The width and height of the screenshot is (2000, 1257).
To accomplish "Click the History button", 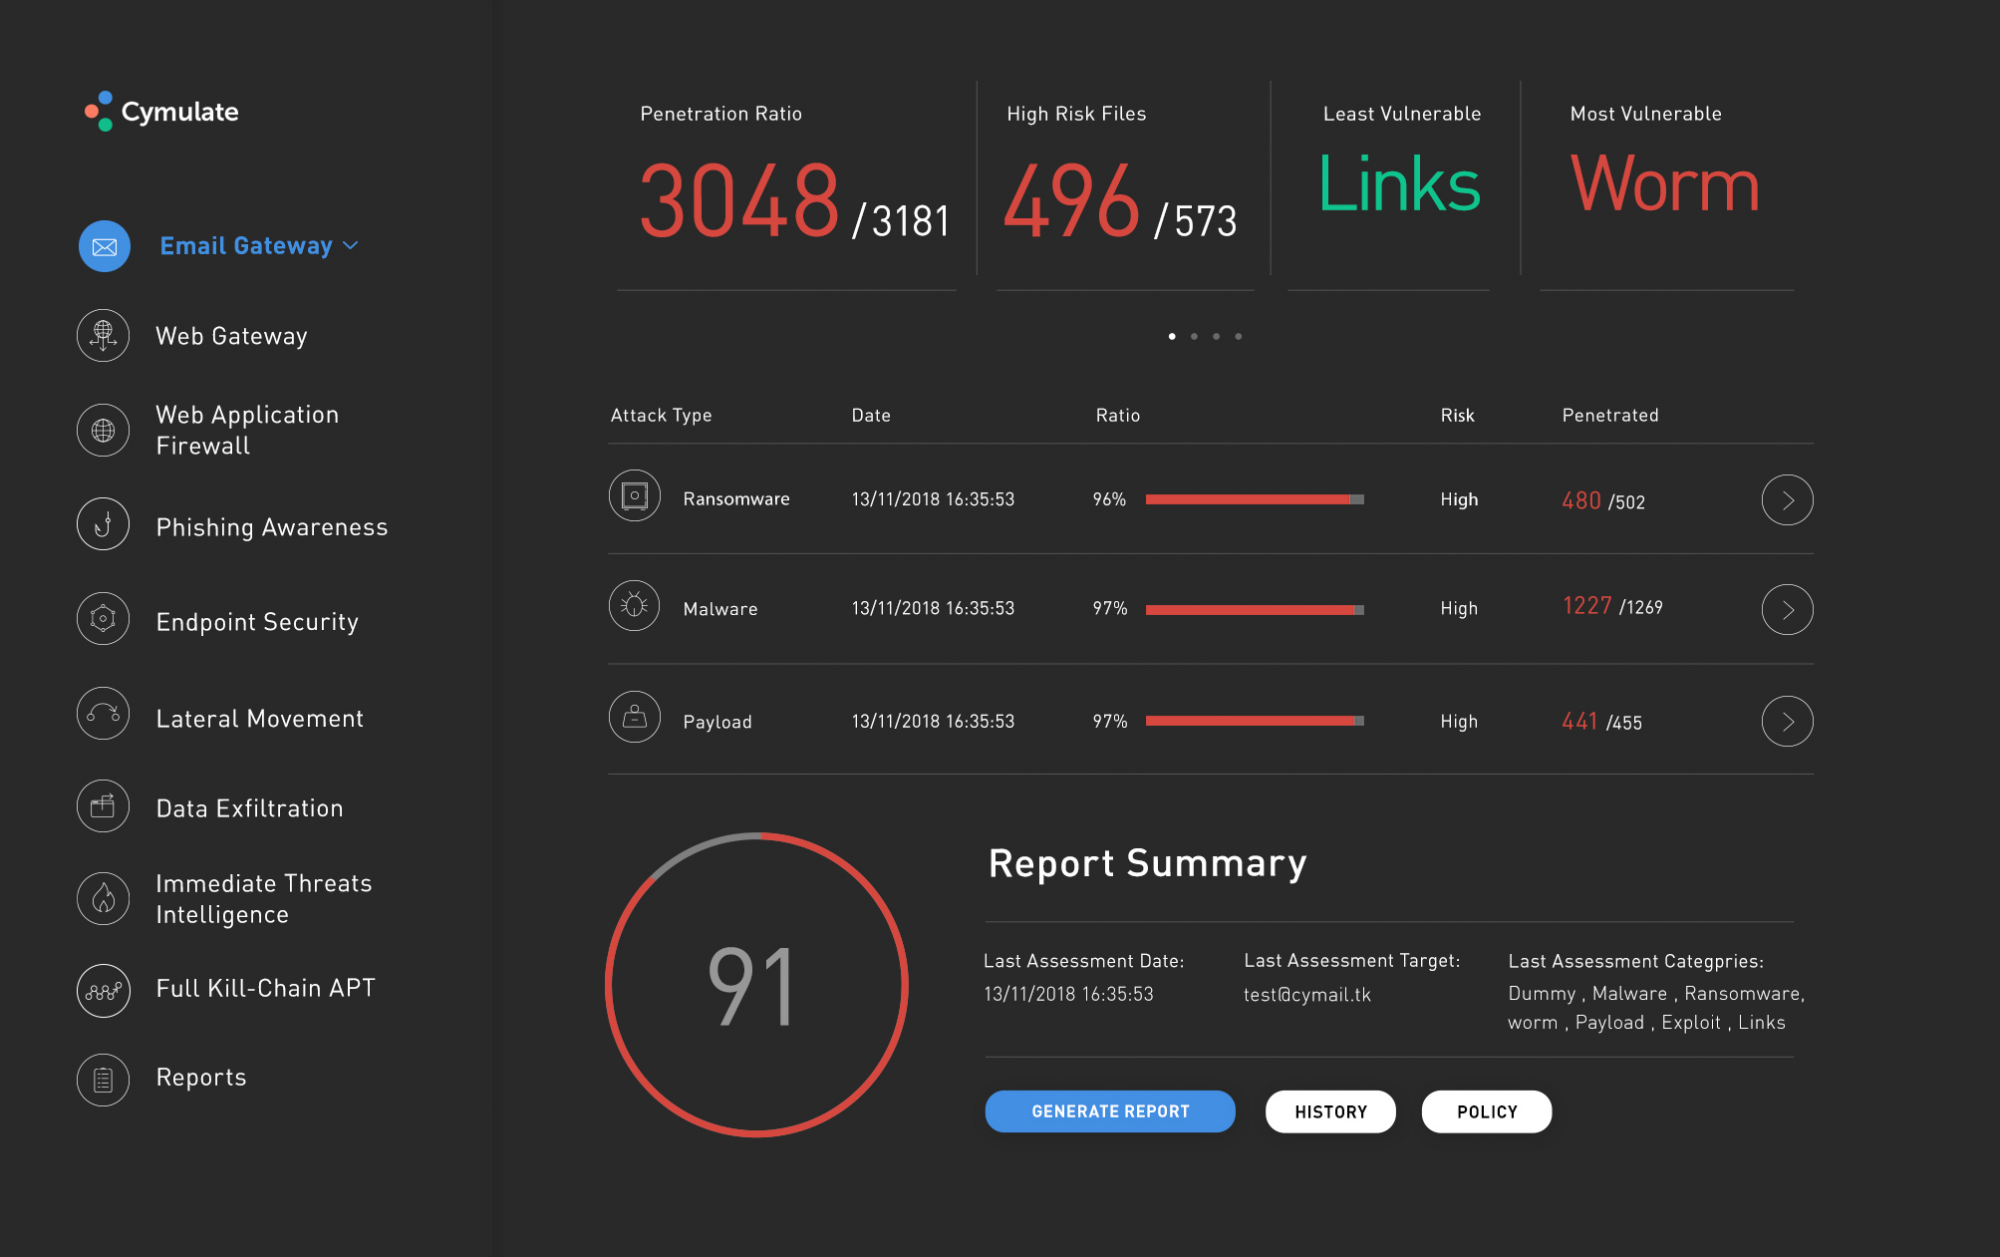I will pos(1330,1111).
